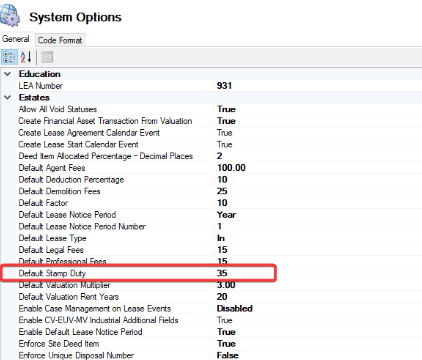422x360 pixels.
Task: Select the Default Lease Notice Period value
Action: click(226, 215)
